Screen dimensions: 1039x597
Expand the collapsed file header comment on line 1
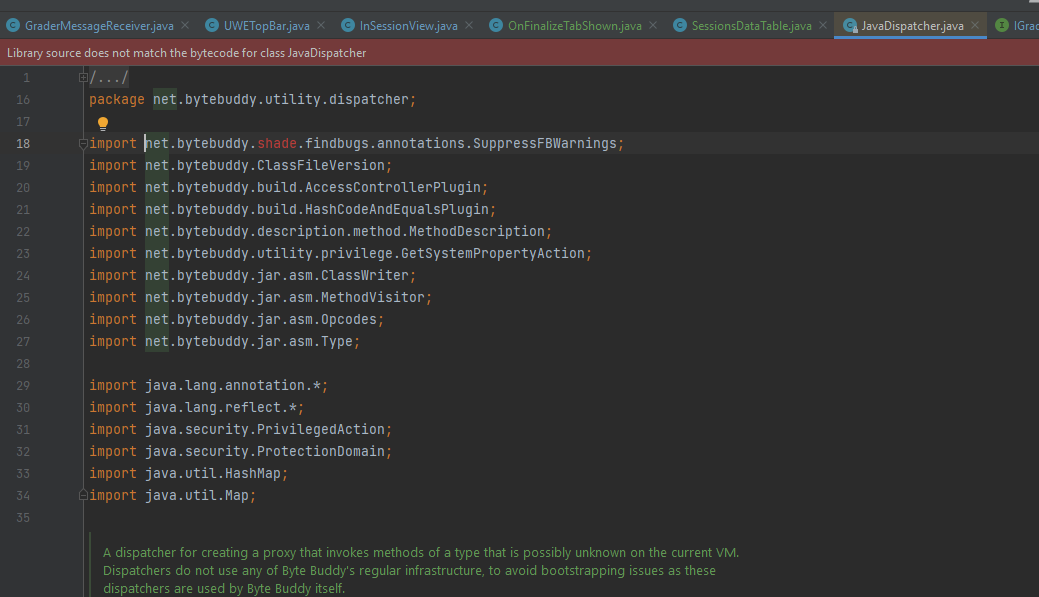coord(83,75)
